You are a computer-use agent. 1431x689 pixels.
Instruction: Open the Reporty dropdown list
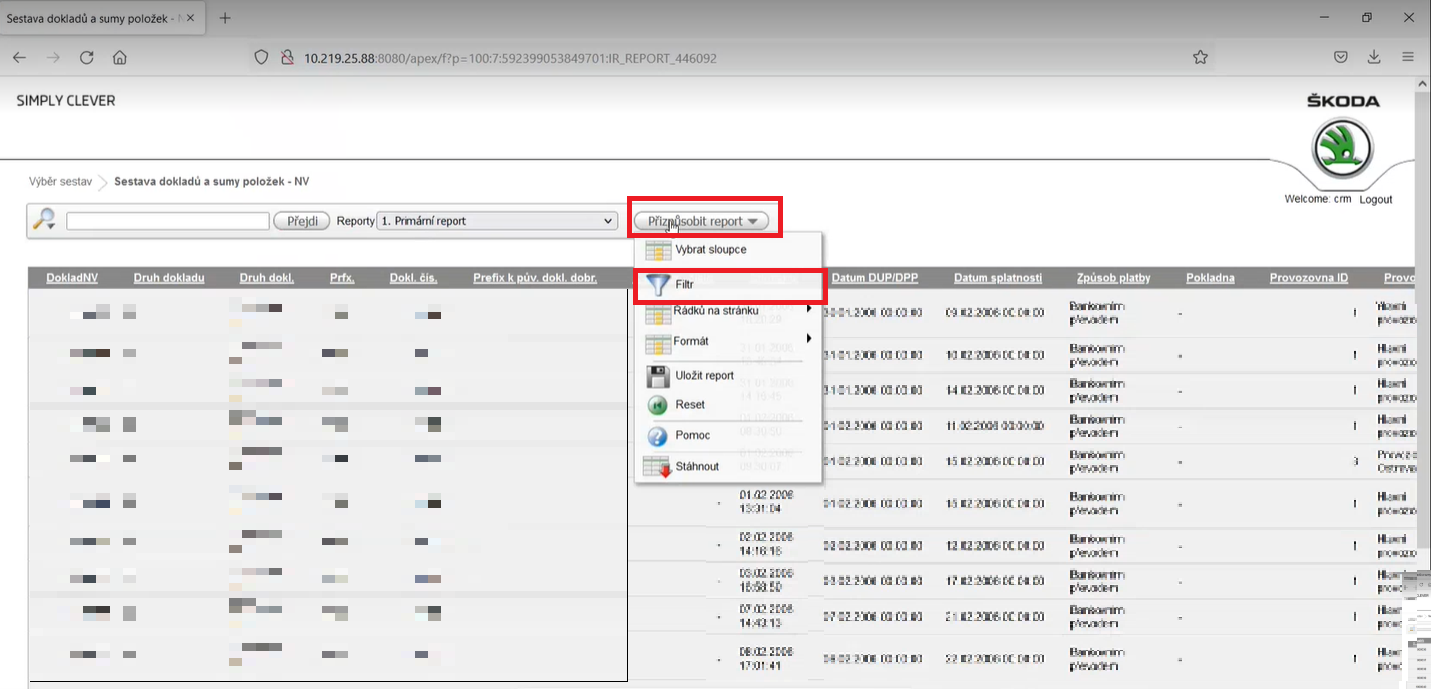497,221
